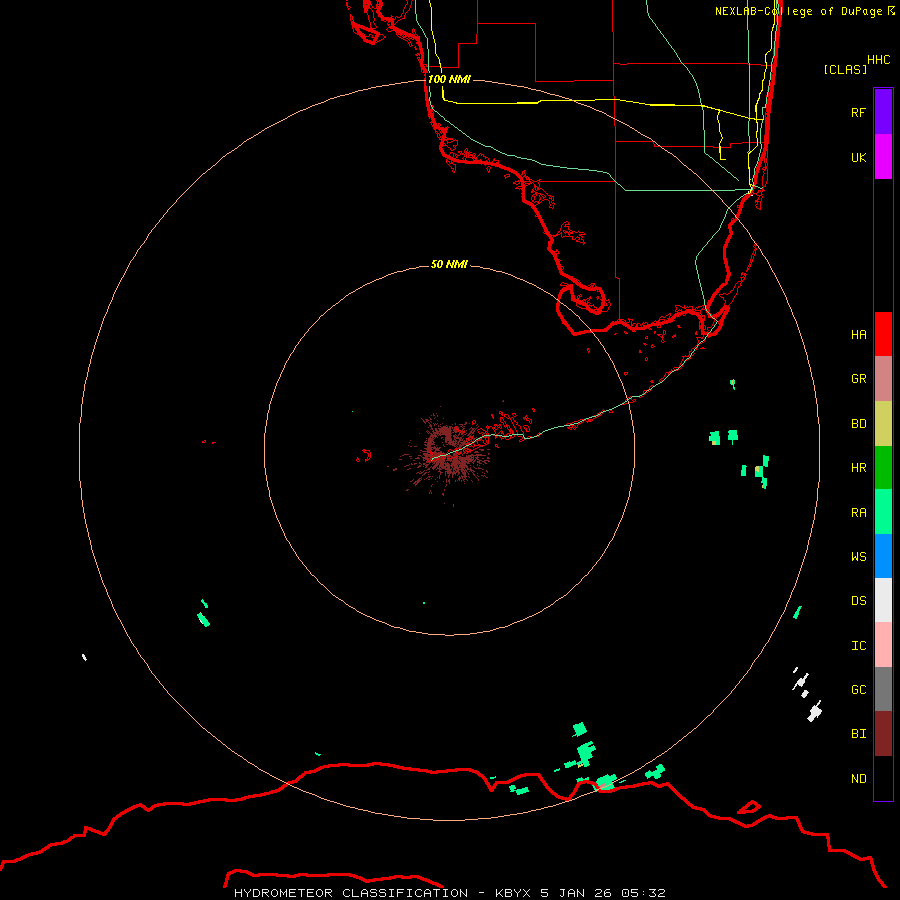The height and width of the screenshot is (900, 900).
Task: Select the GR pink-brown legend swatch
Action: [x=883, y=379]
